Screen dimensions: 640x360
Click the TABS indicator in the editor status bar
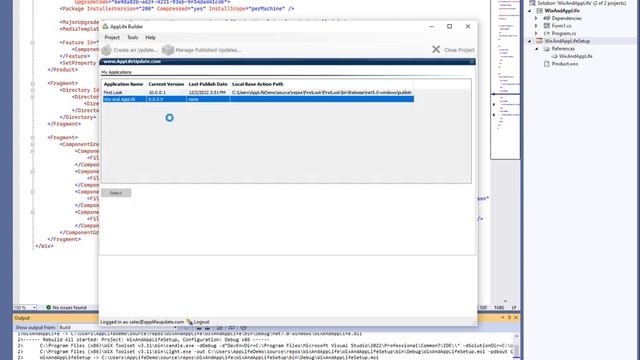499,307
